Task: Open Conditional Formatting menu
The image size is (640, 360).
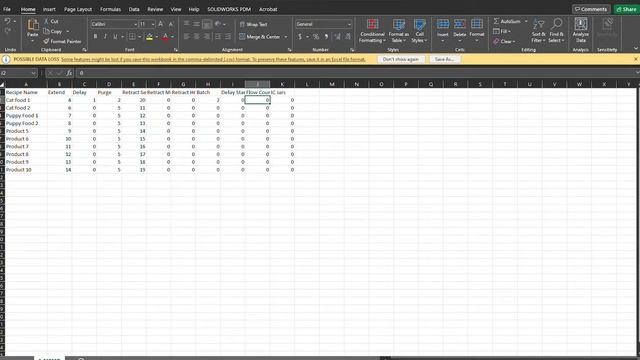Action: (372, 31)
